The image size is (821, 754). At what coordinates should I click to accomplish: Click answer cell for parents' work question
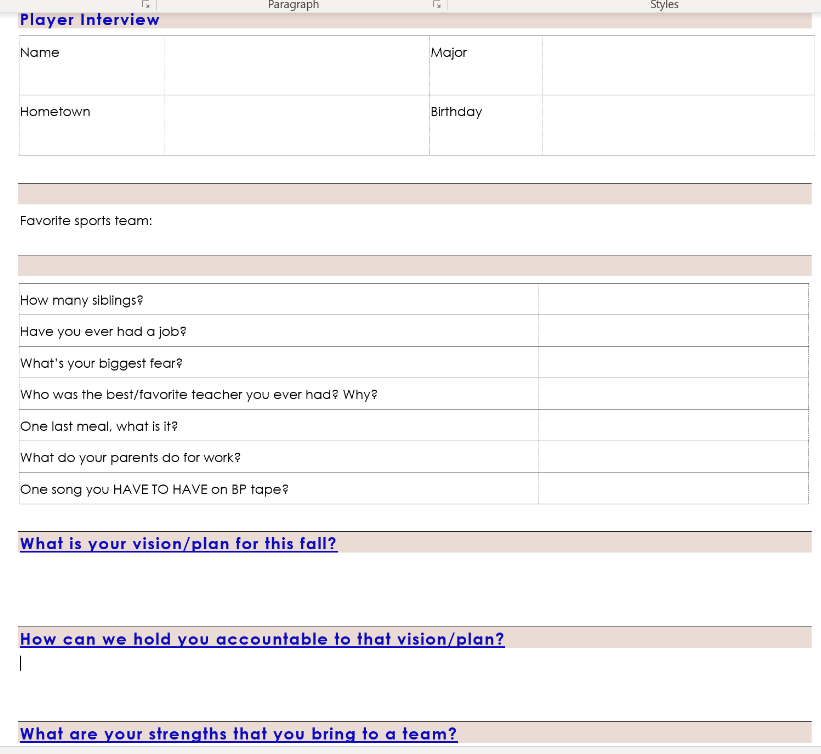click(x=673, y=457)
